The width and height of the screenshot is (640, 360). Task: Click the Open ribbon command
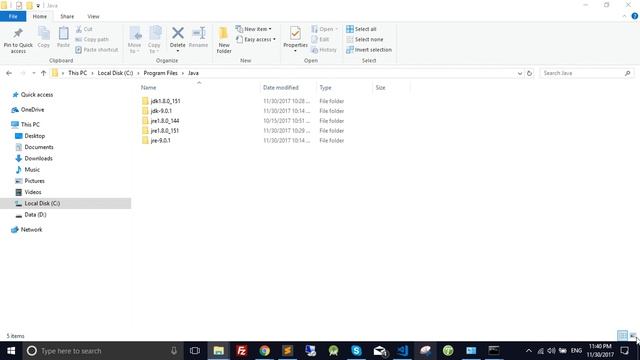coord(324,29)
